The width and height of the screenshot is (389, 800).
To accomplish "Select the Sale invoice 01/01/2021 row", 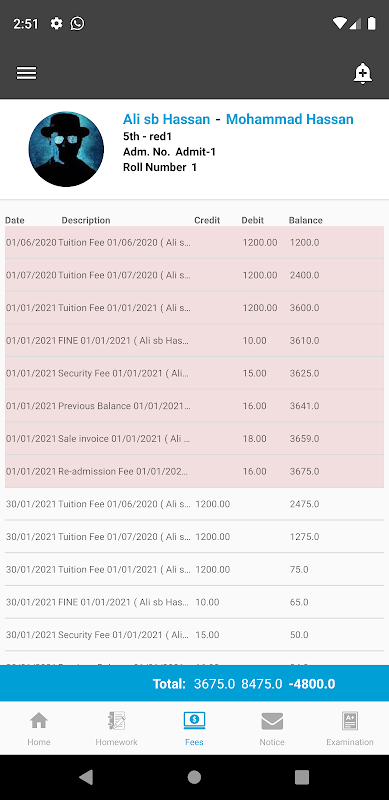I will point(194,438).
